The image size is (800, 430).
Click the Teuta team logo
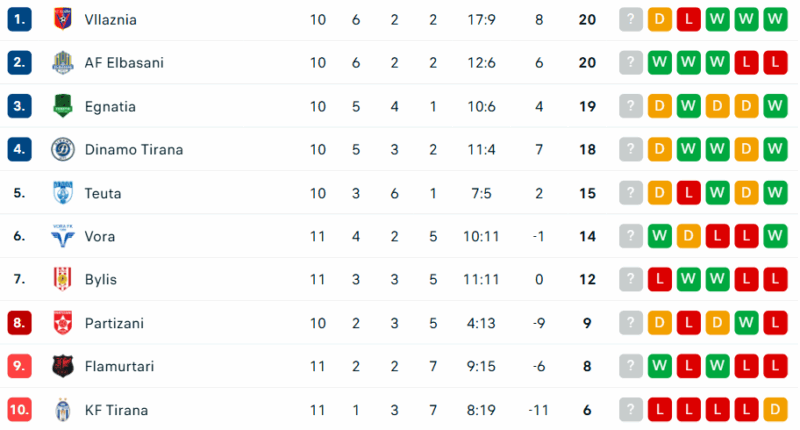coord(63,193)
